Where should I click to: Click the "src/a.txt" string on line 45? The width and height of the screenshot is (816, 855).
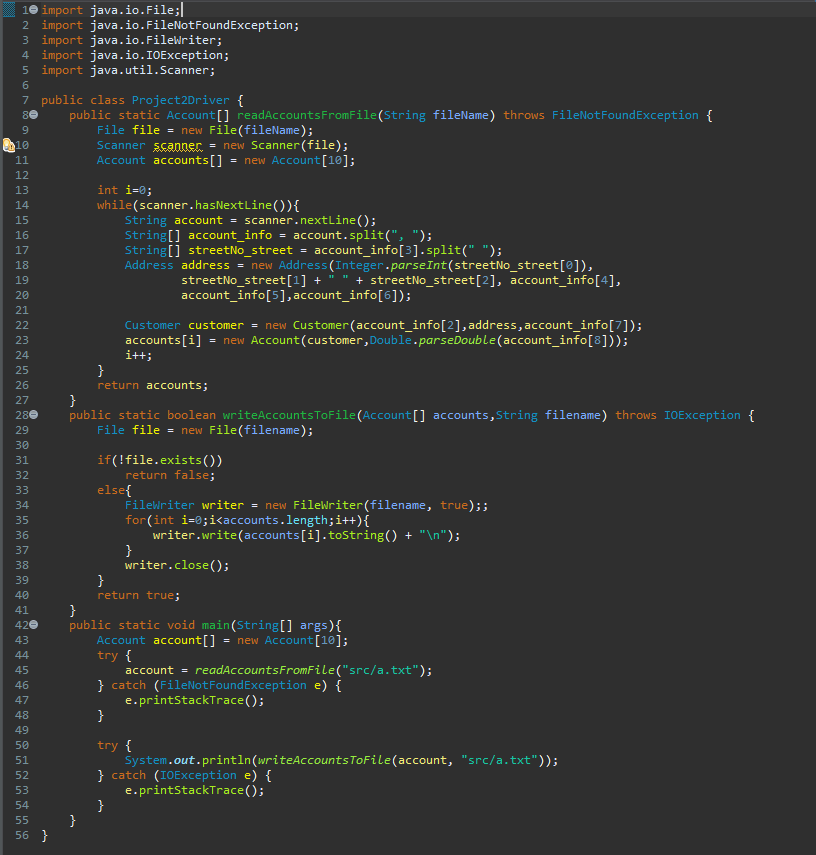click(380, 670)
